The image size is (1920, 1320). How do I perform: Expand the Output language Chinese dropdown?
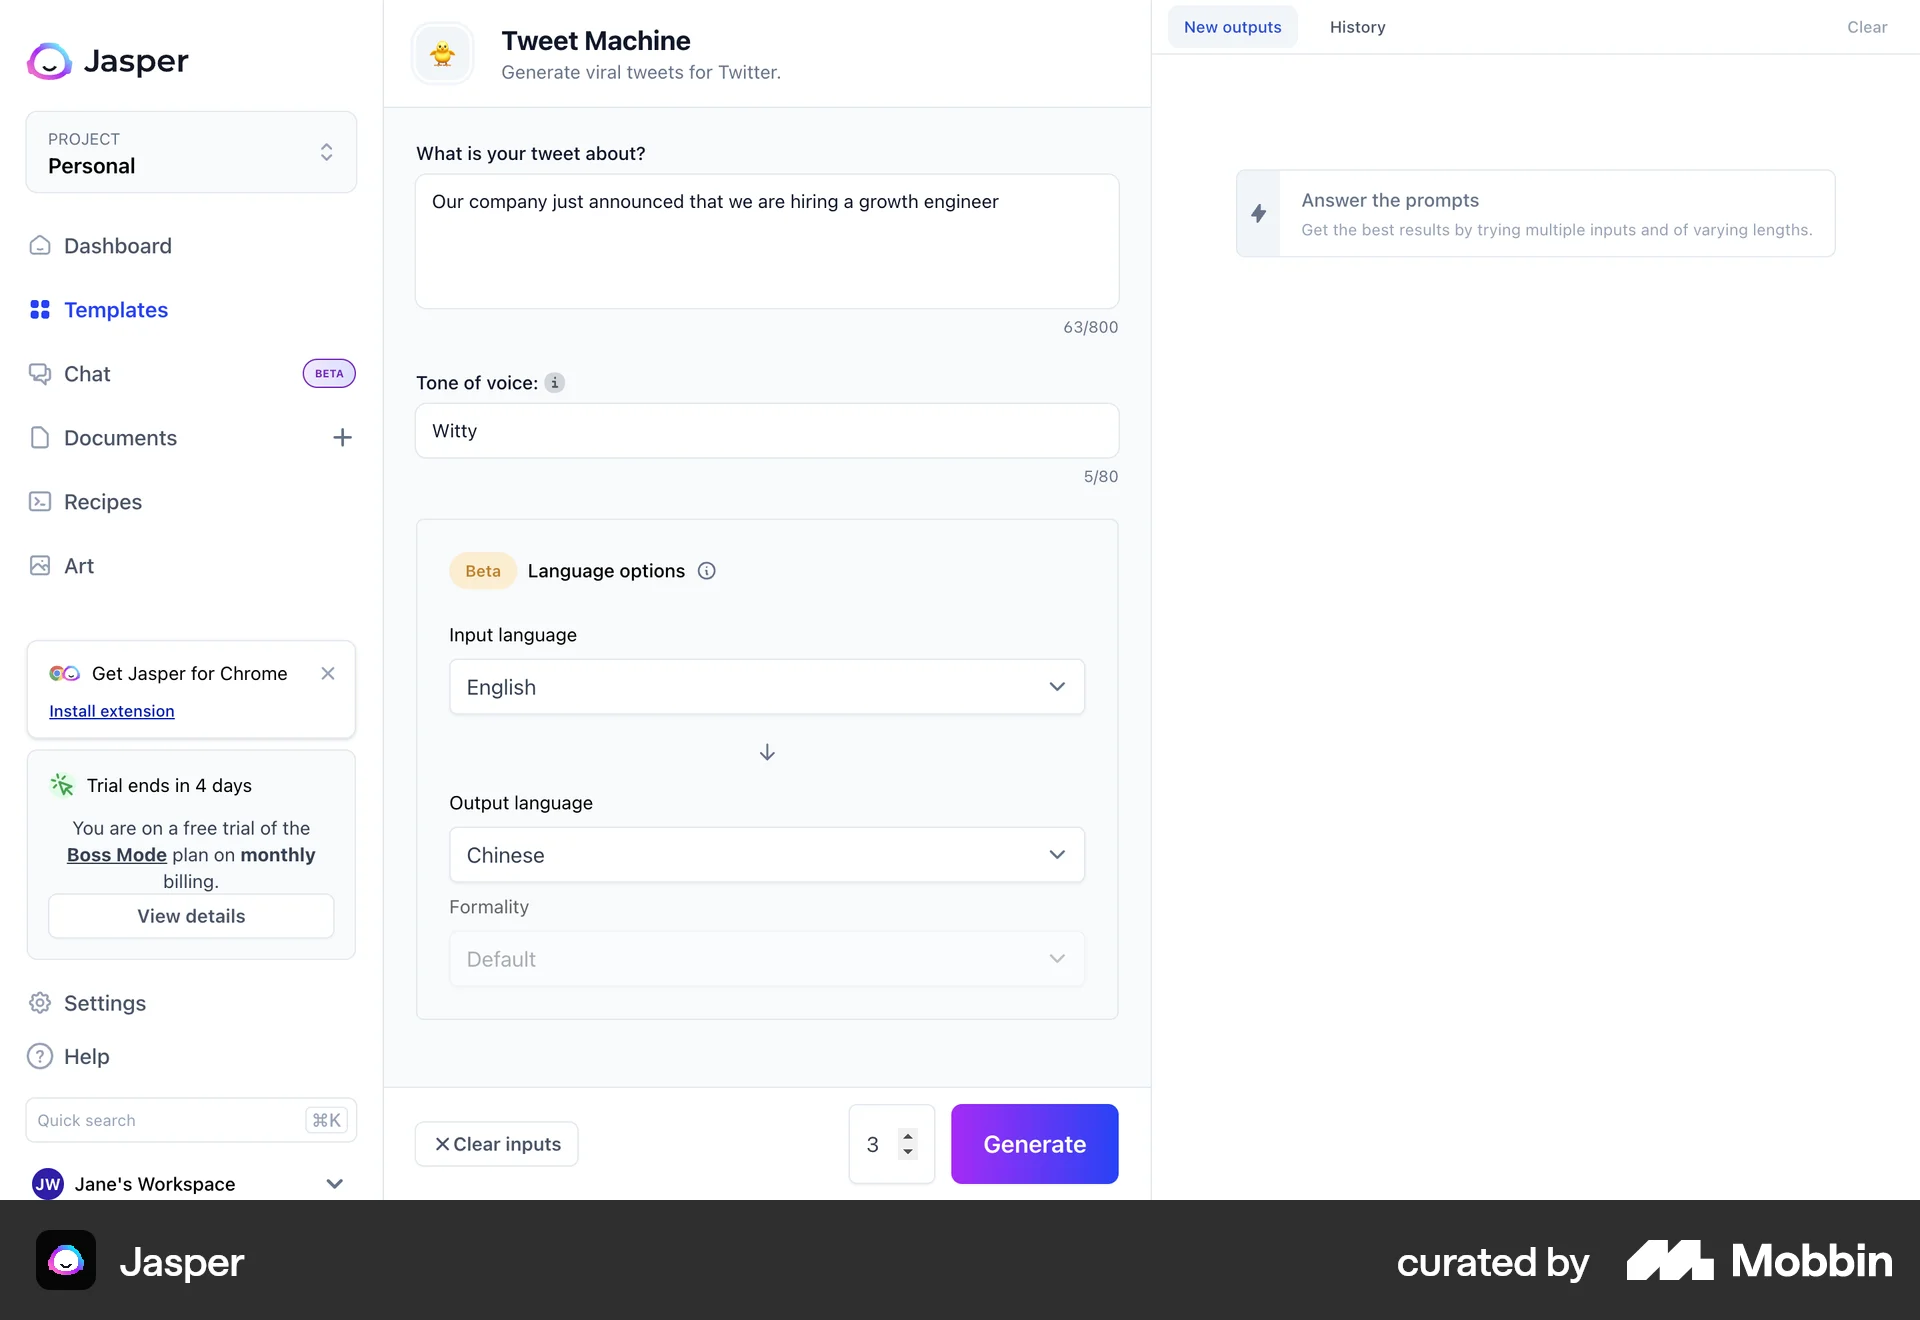pyautogui.click(x=766, y=855)
